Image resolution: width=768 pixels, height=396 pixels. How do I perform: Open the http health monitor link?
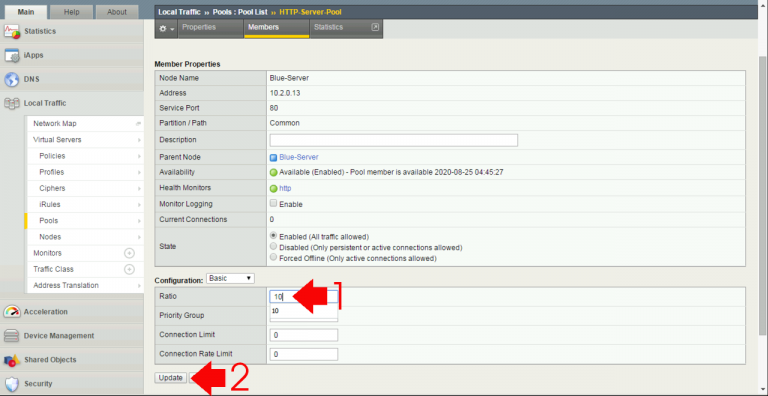point(285,188)
